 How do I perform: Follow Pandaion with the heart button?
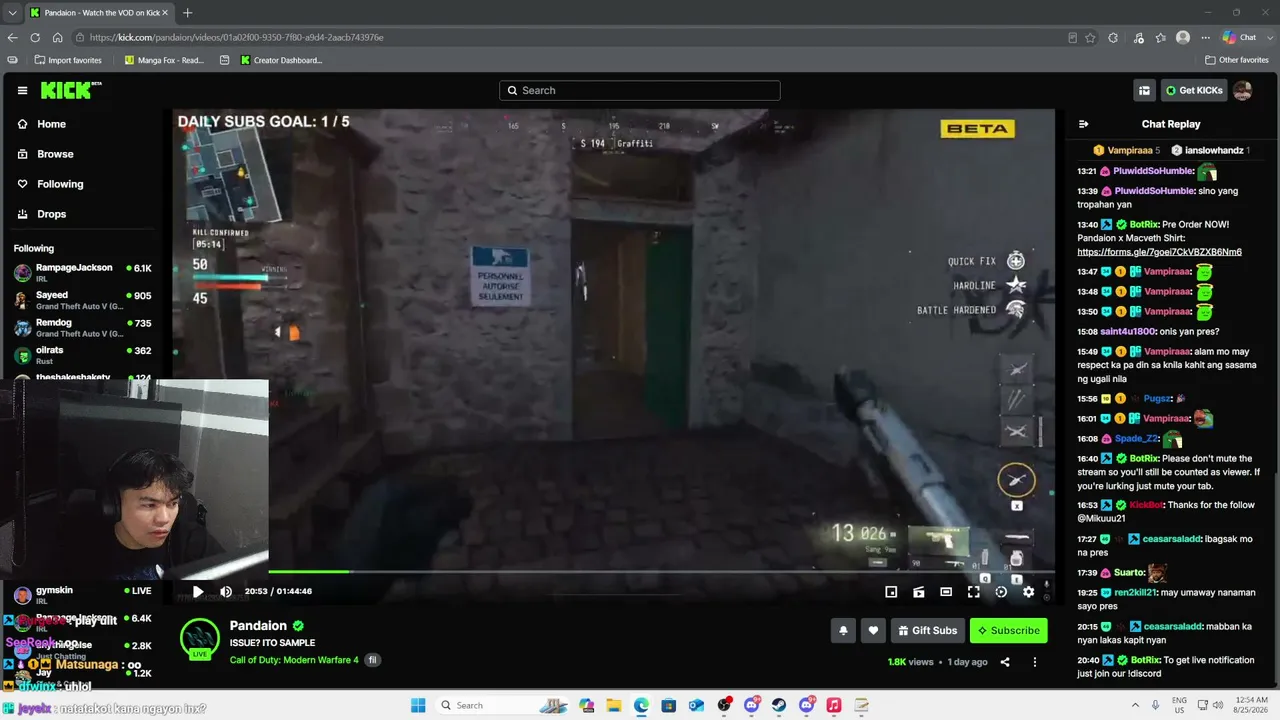click(873, 630)
